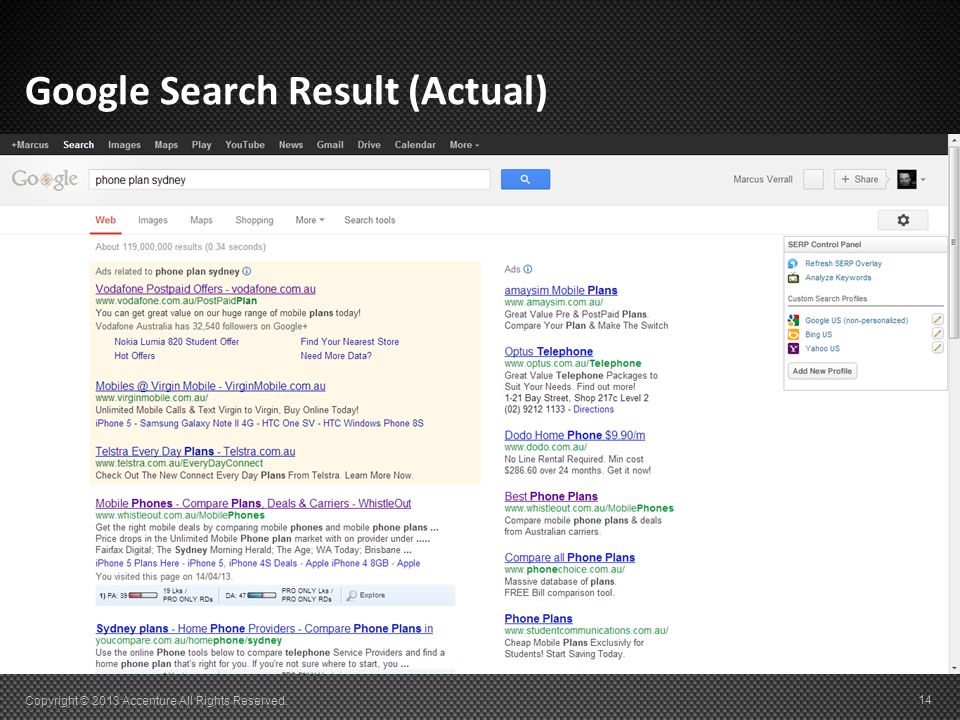Edit the Yahoo US profile pencil icon

click(x=937, y=348)
